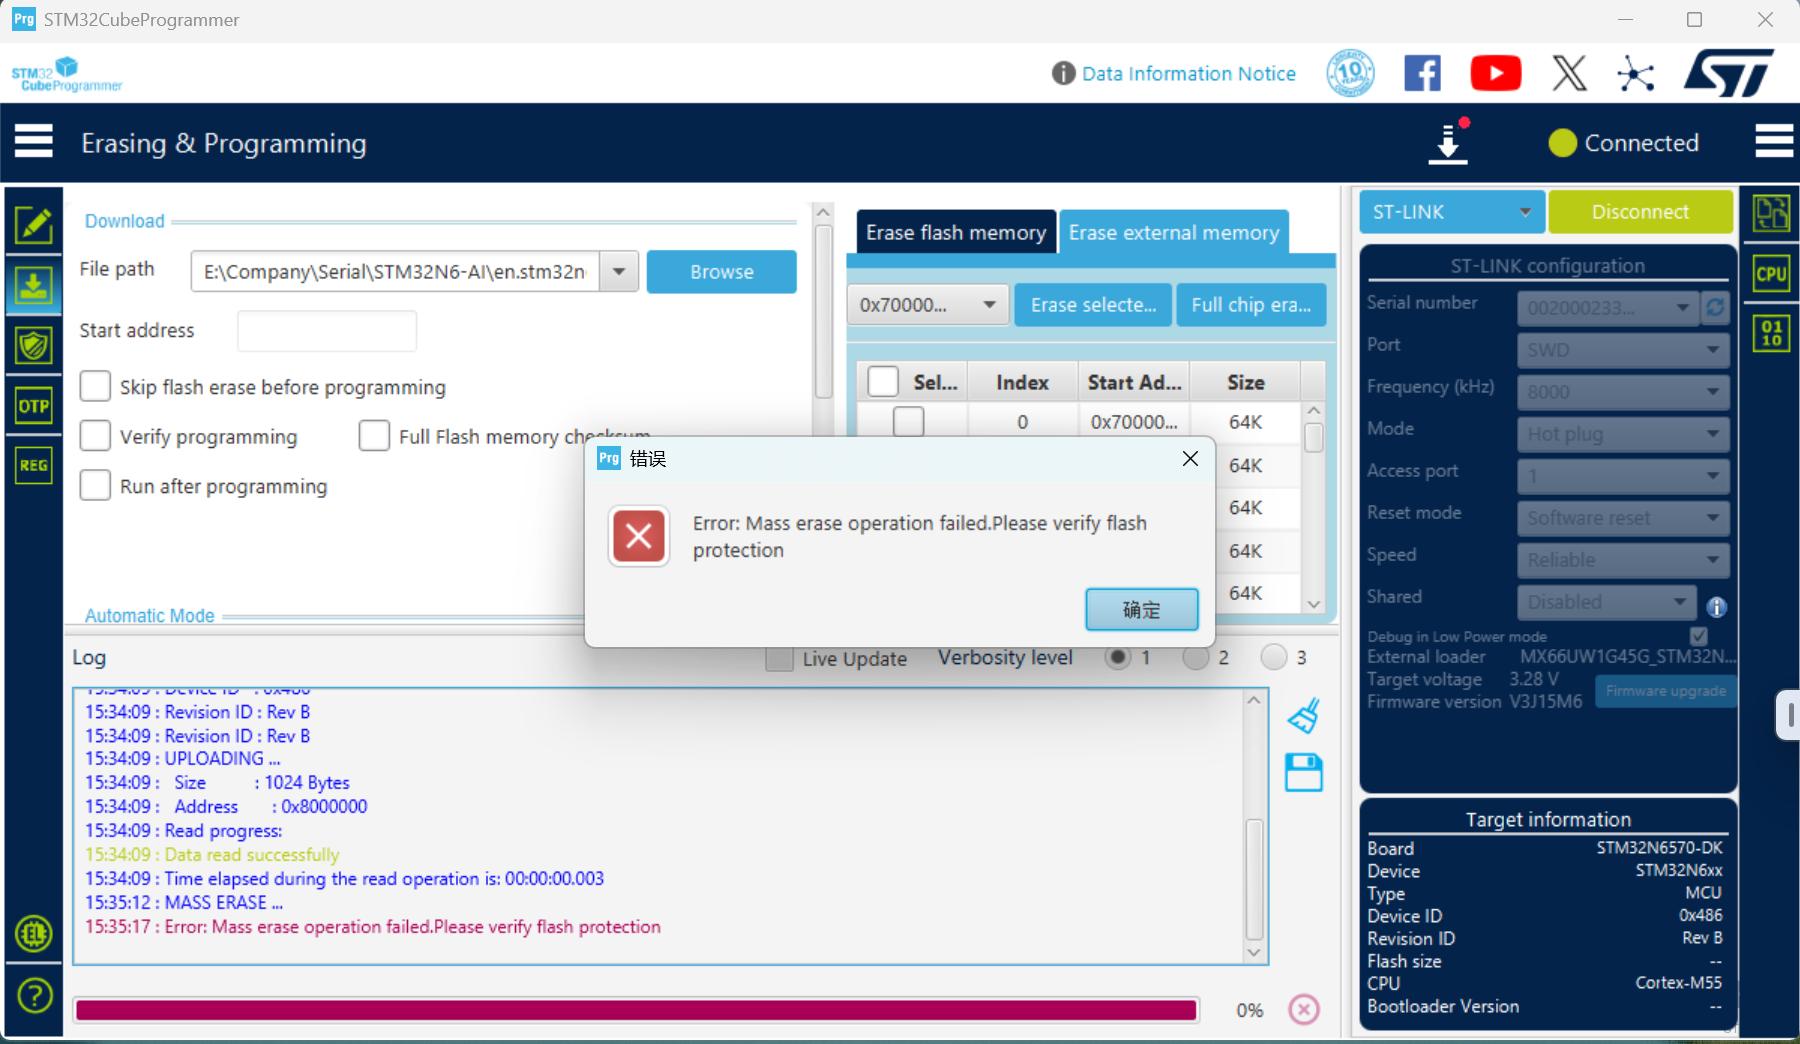Click the ST logo
Viewport: 1800px width, 1044px height.
[1729, 73]
